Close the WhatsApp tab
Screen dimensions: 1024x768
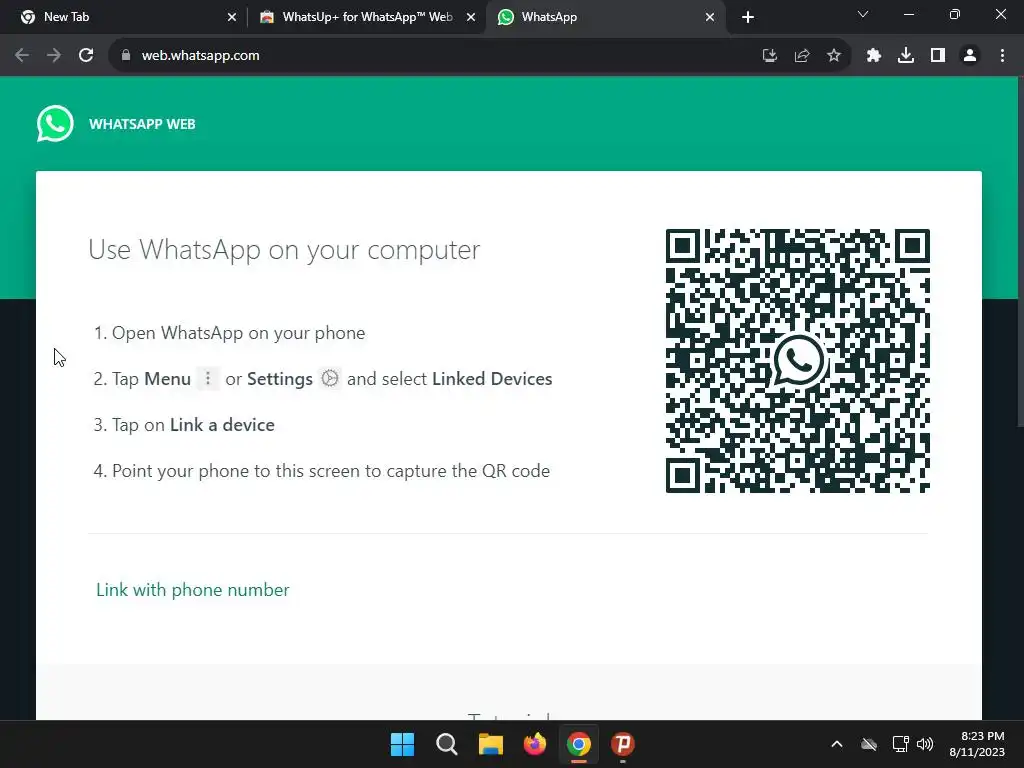click(710, 18)
